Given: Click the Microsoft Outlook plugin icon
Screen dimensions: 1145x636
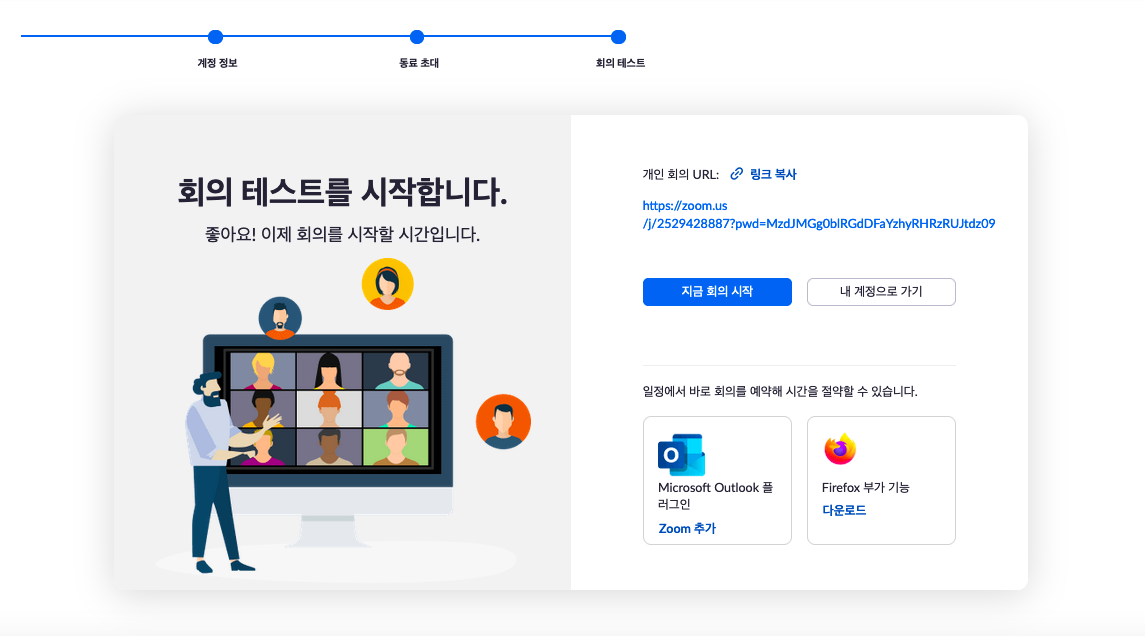Looking at the screenshot, I should point(681,454).
